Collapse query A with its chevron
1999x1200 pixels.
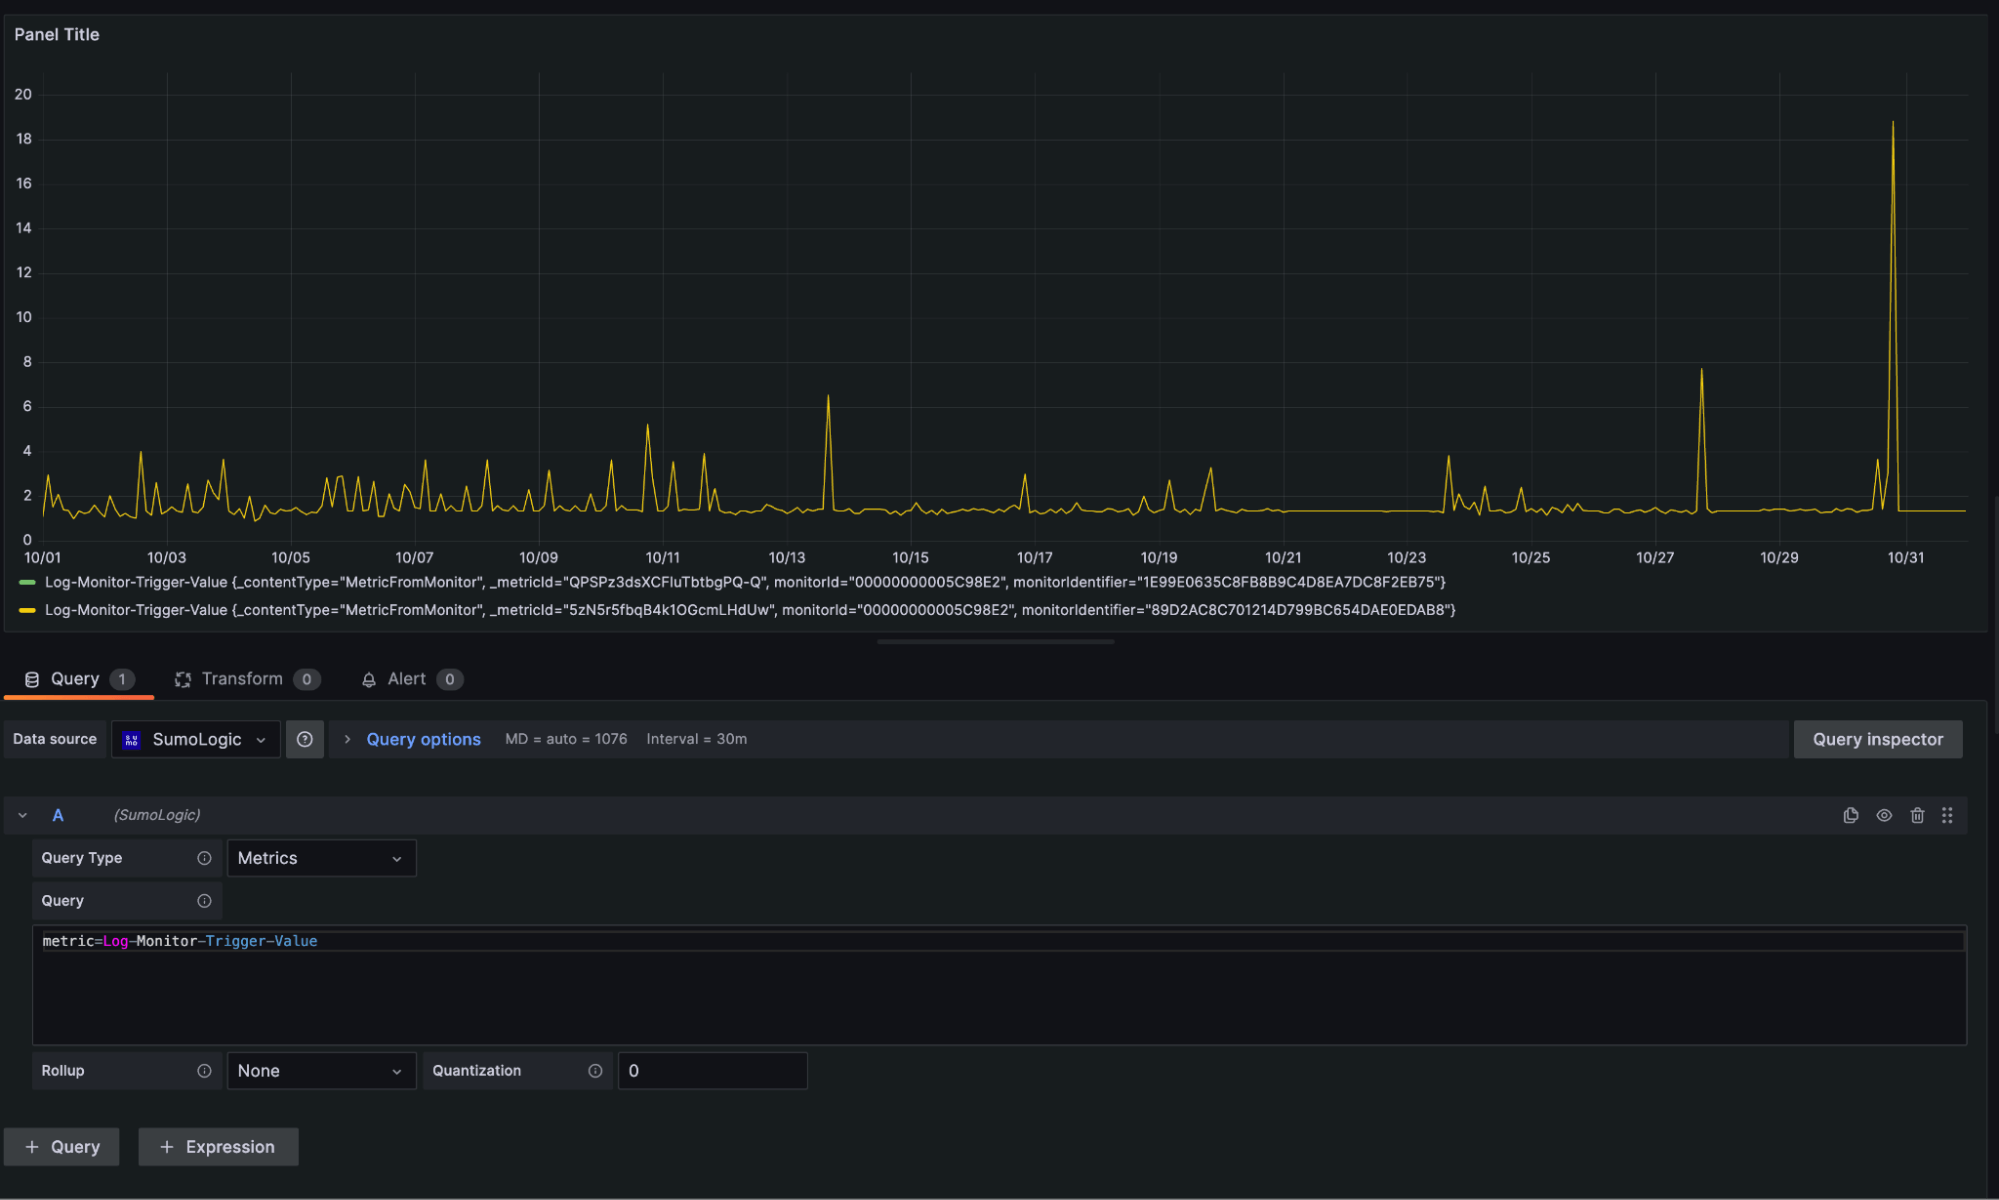22,815
